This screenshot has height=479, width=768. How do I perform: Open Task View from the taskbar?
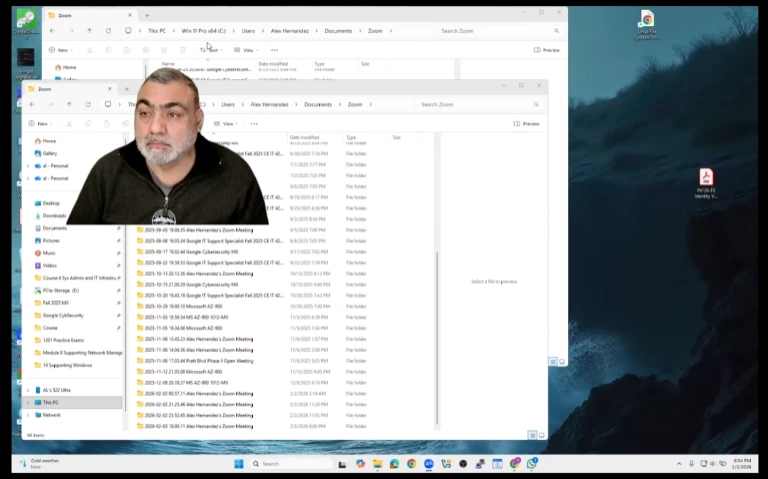342,464
